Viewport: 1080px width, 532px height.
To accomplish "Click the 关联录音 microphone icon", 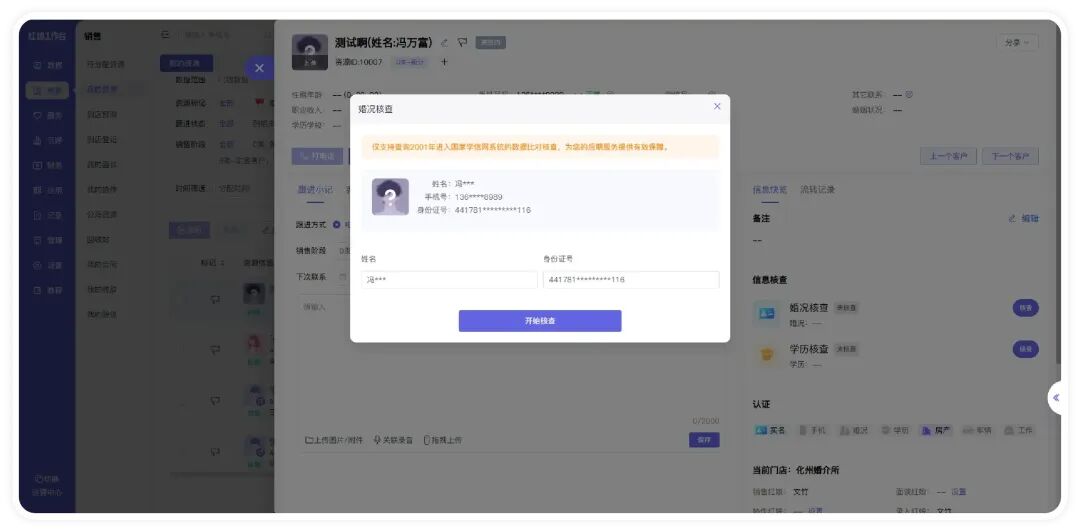I will (393, 440).
